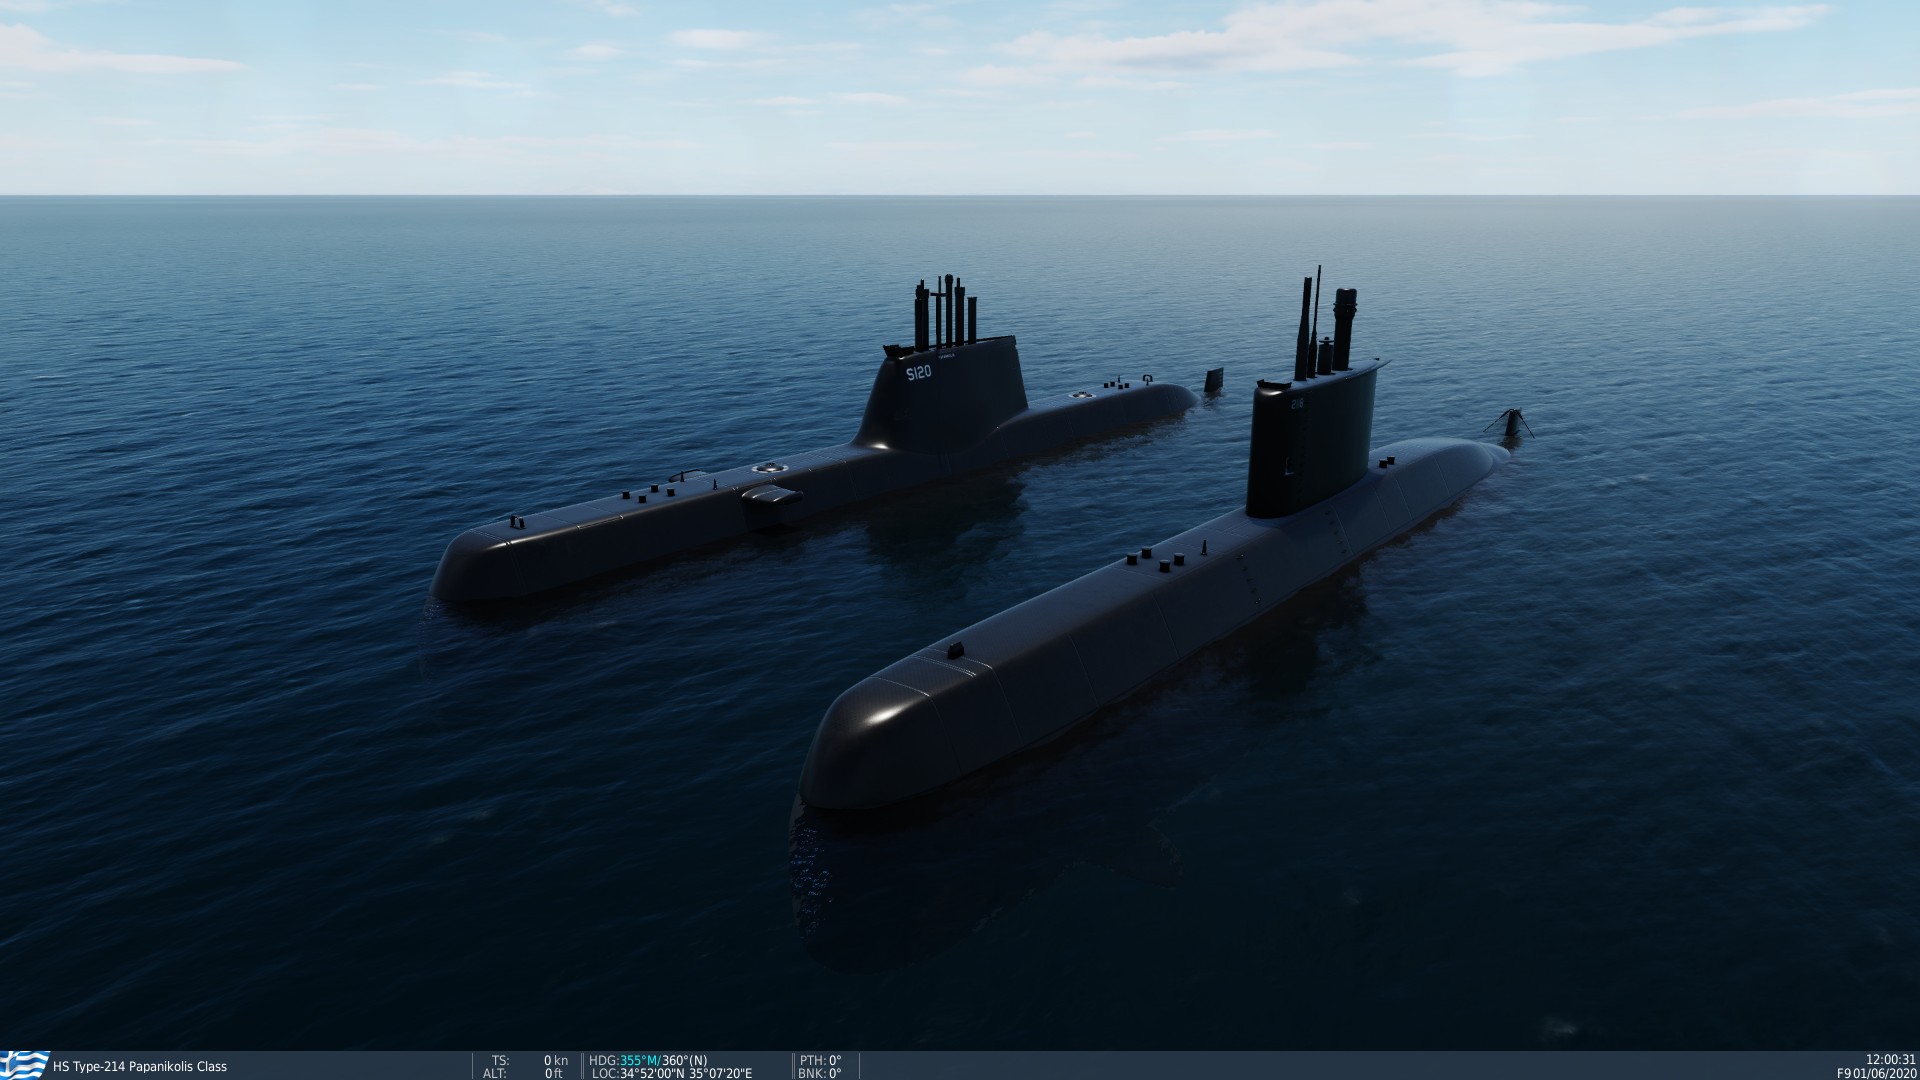This screenshot has height=1080, width=1920.
Task: Click the hull number S120 on the sail
Action: [x=919, y=372]
